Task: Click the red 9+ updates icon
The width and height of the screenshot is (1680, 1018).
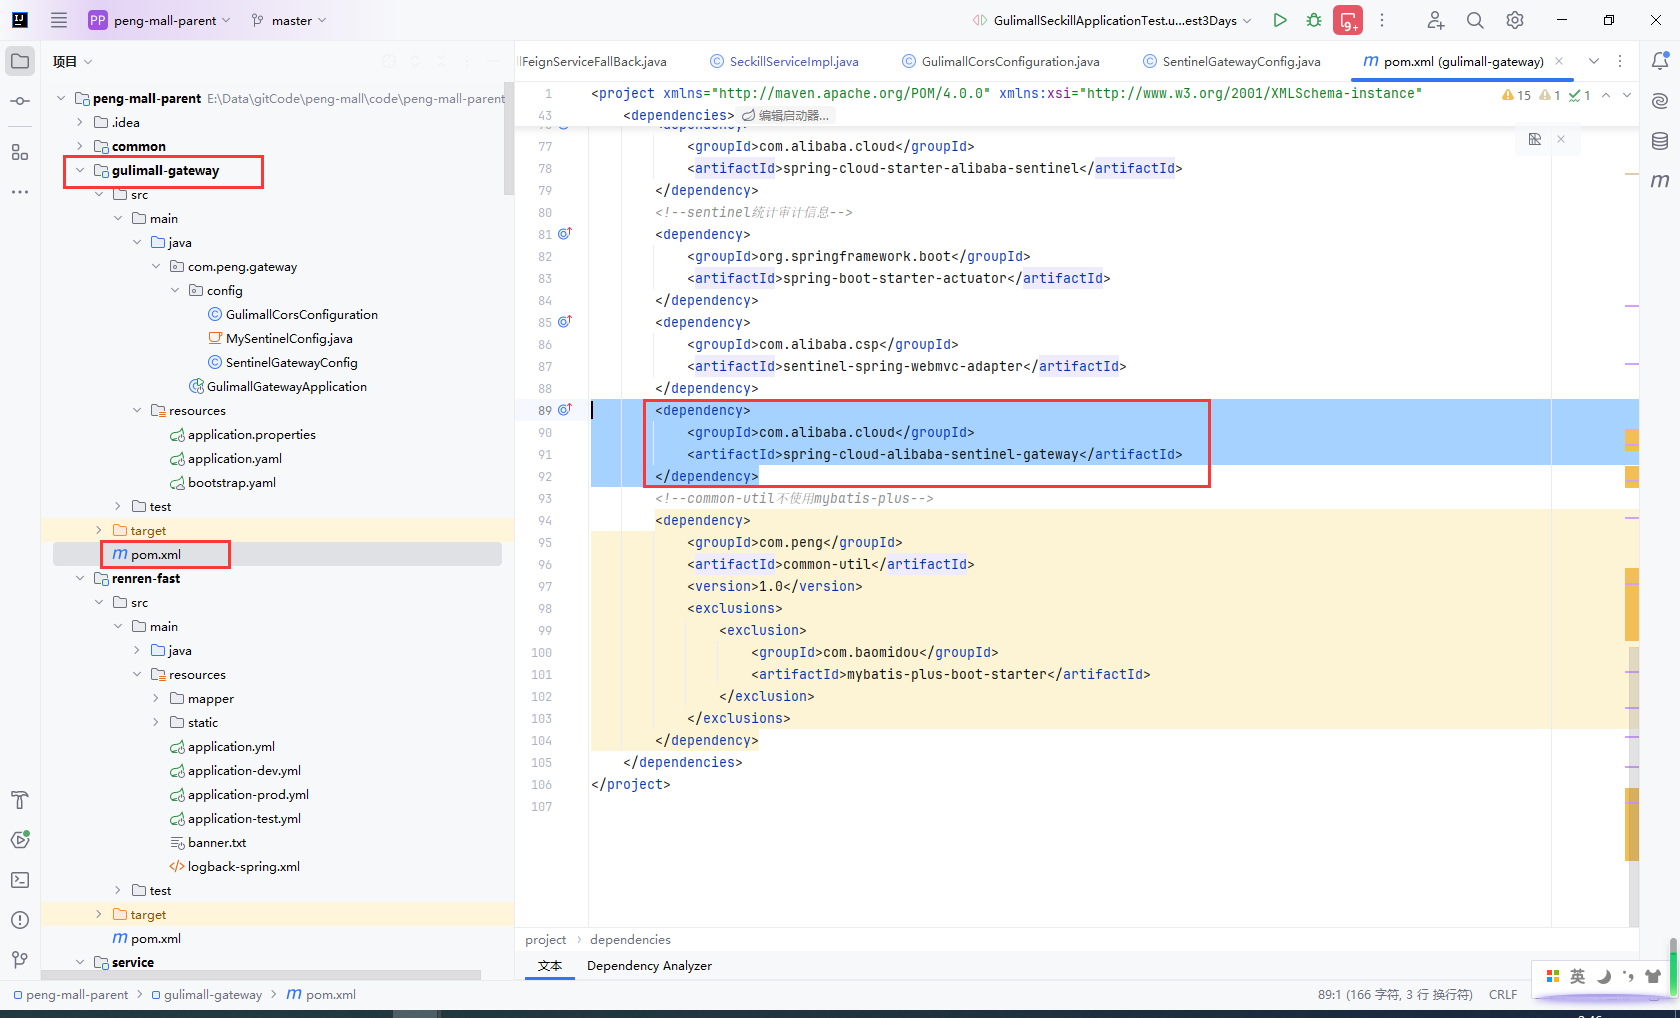Action: pyautogui.click(x=1348, y=20)
